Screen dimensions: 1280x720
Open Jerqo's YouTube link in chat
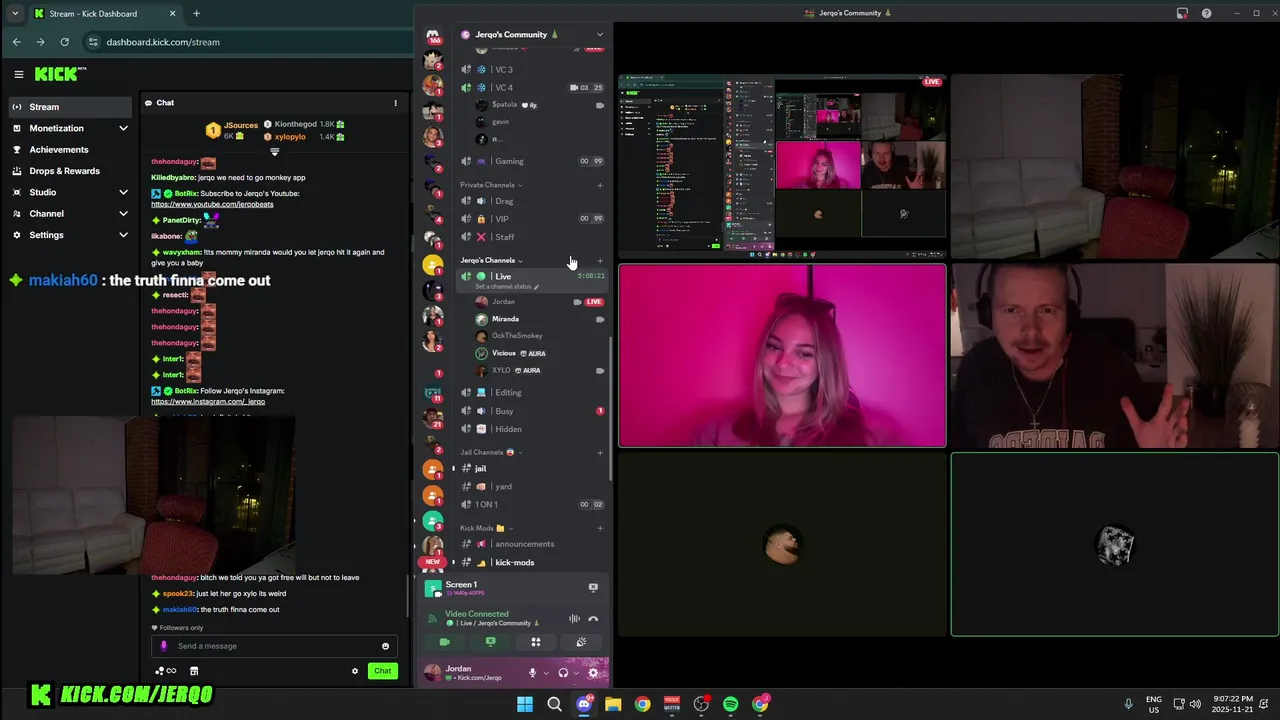pos(212,204)
